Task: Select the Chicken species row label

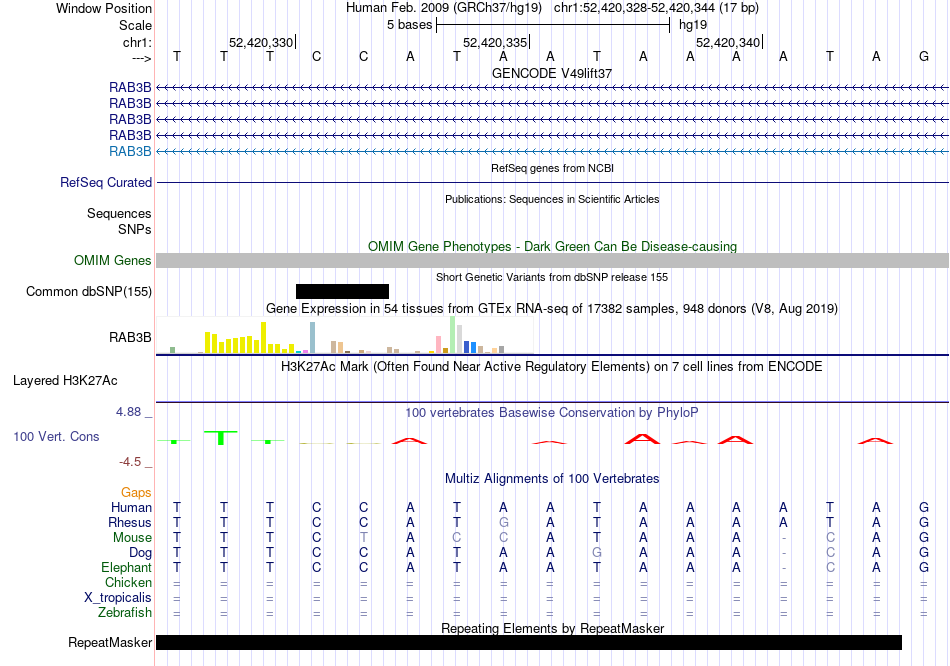Action: [128, 582]
